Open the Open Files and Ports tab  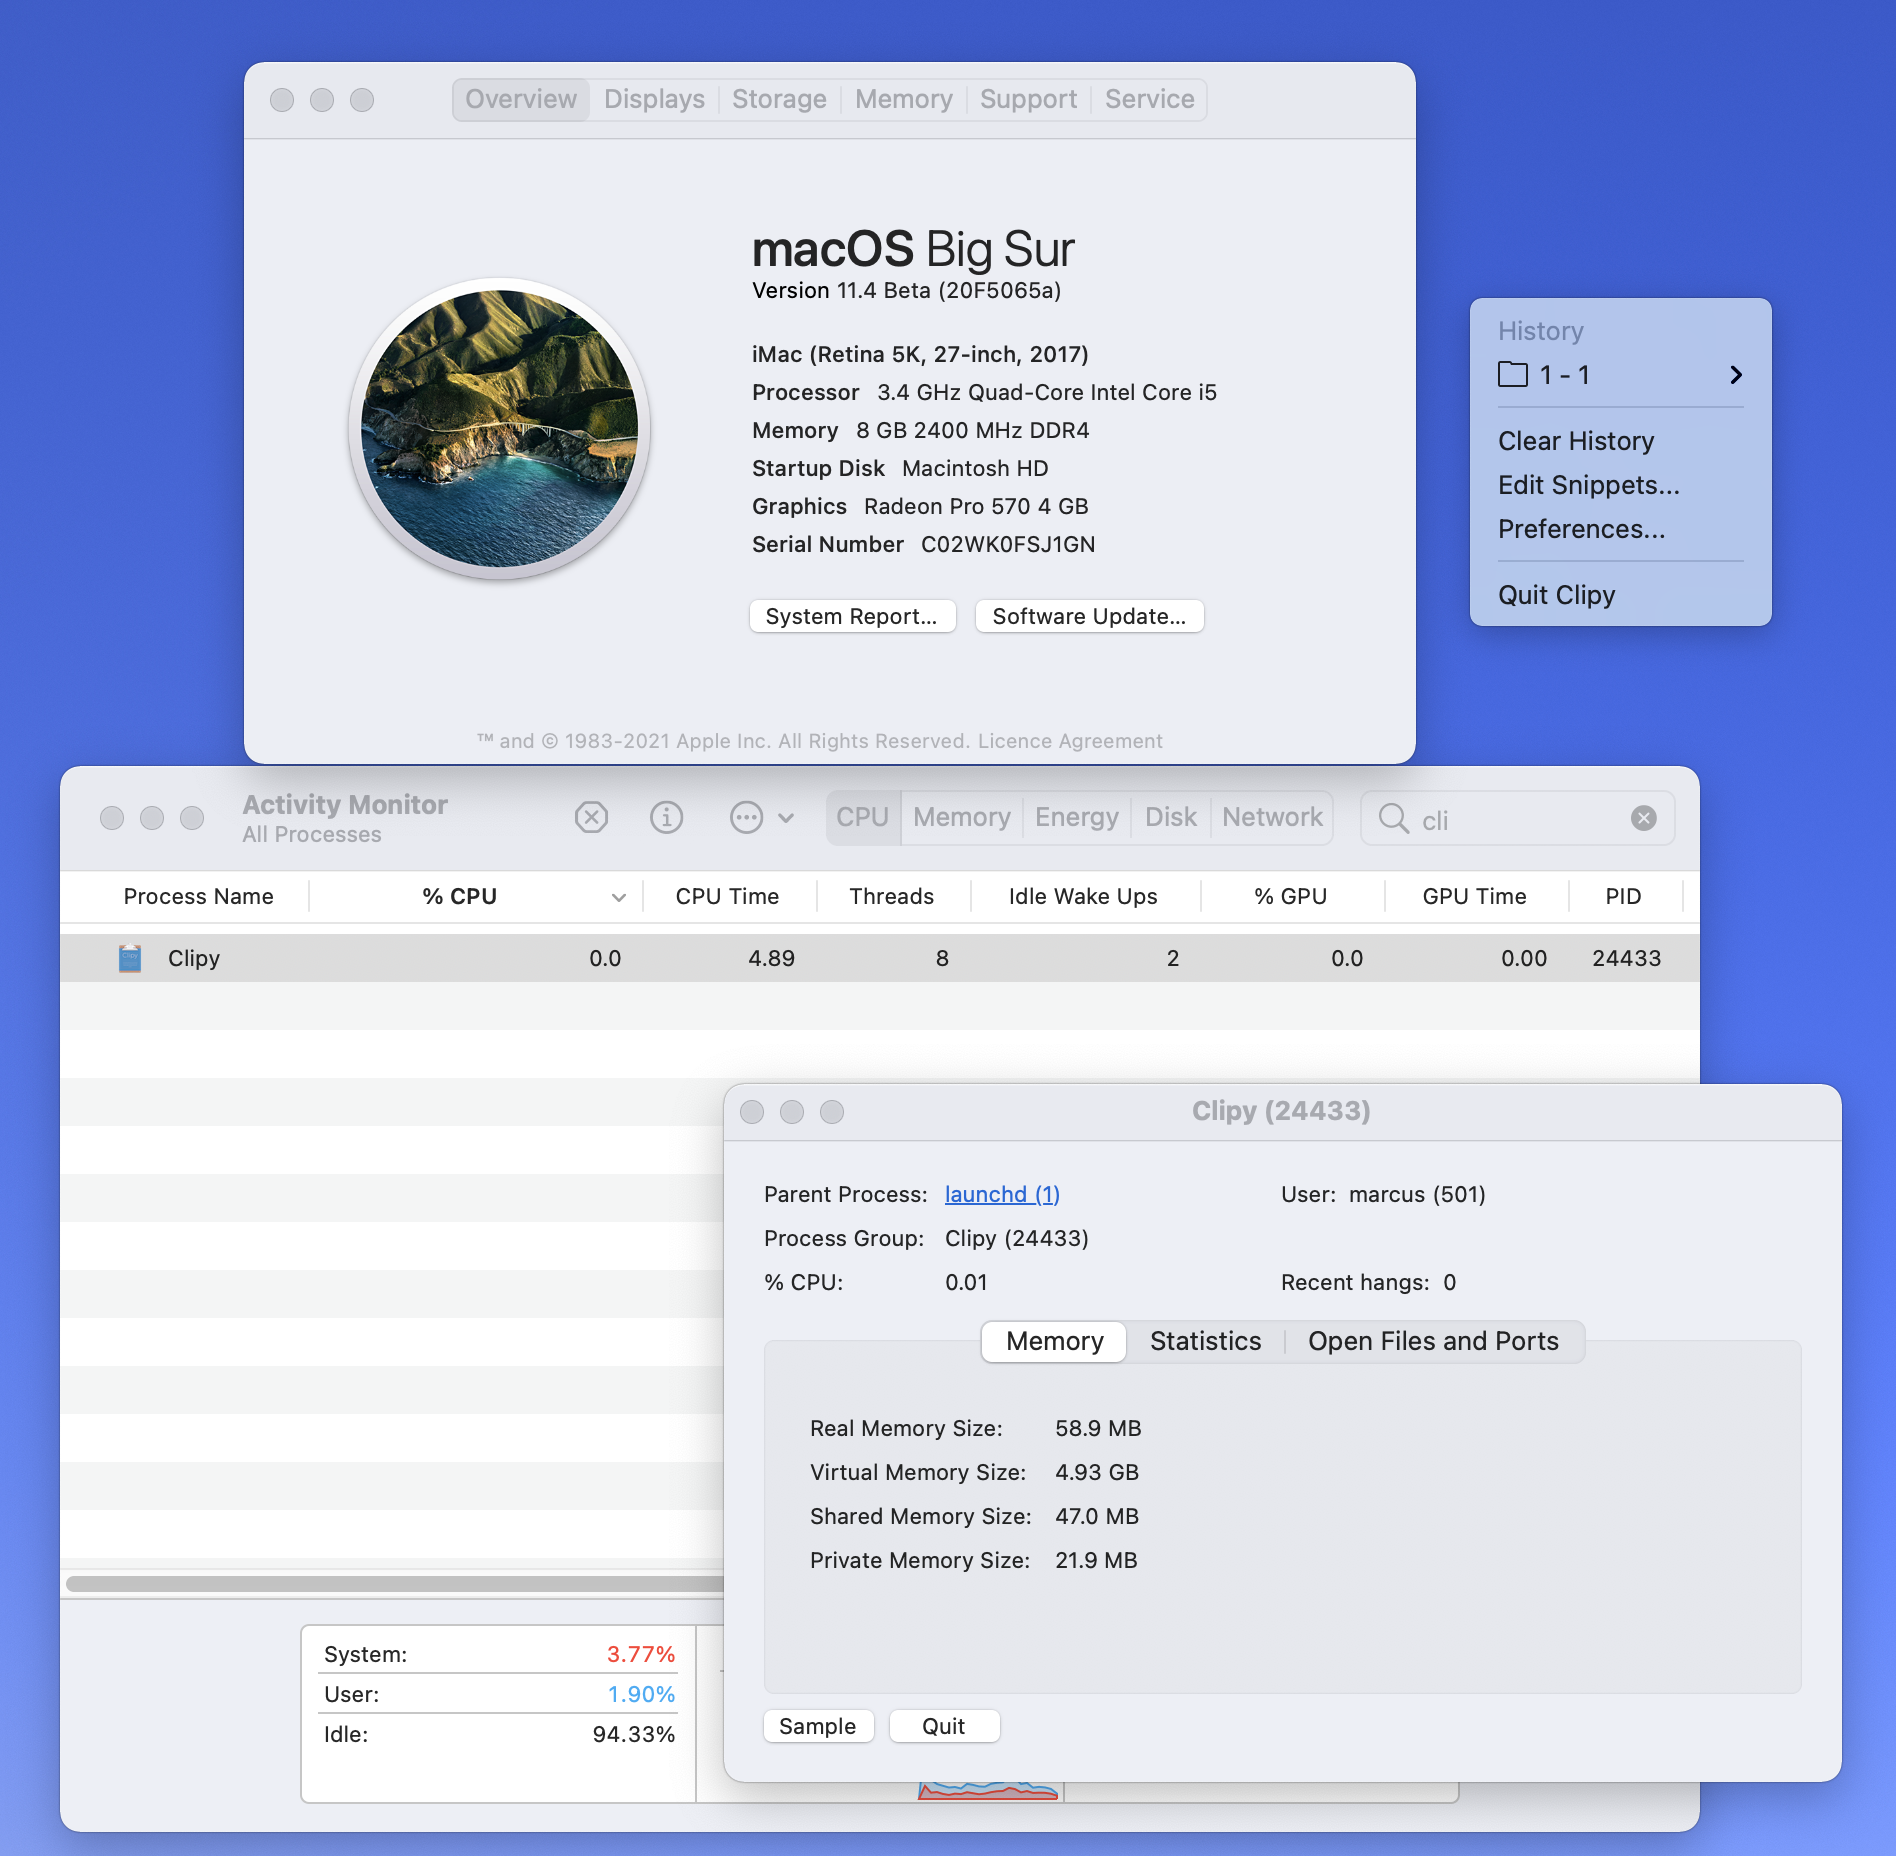pos(1433,1341)
